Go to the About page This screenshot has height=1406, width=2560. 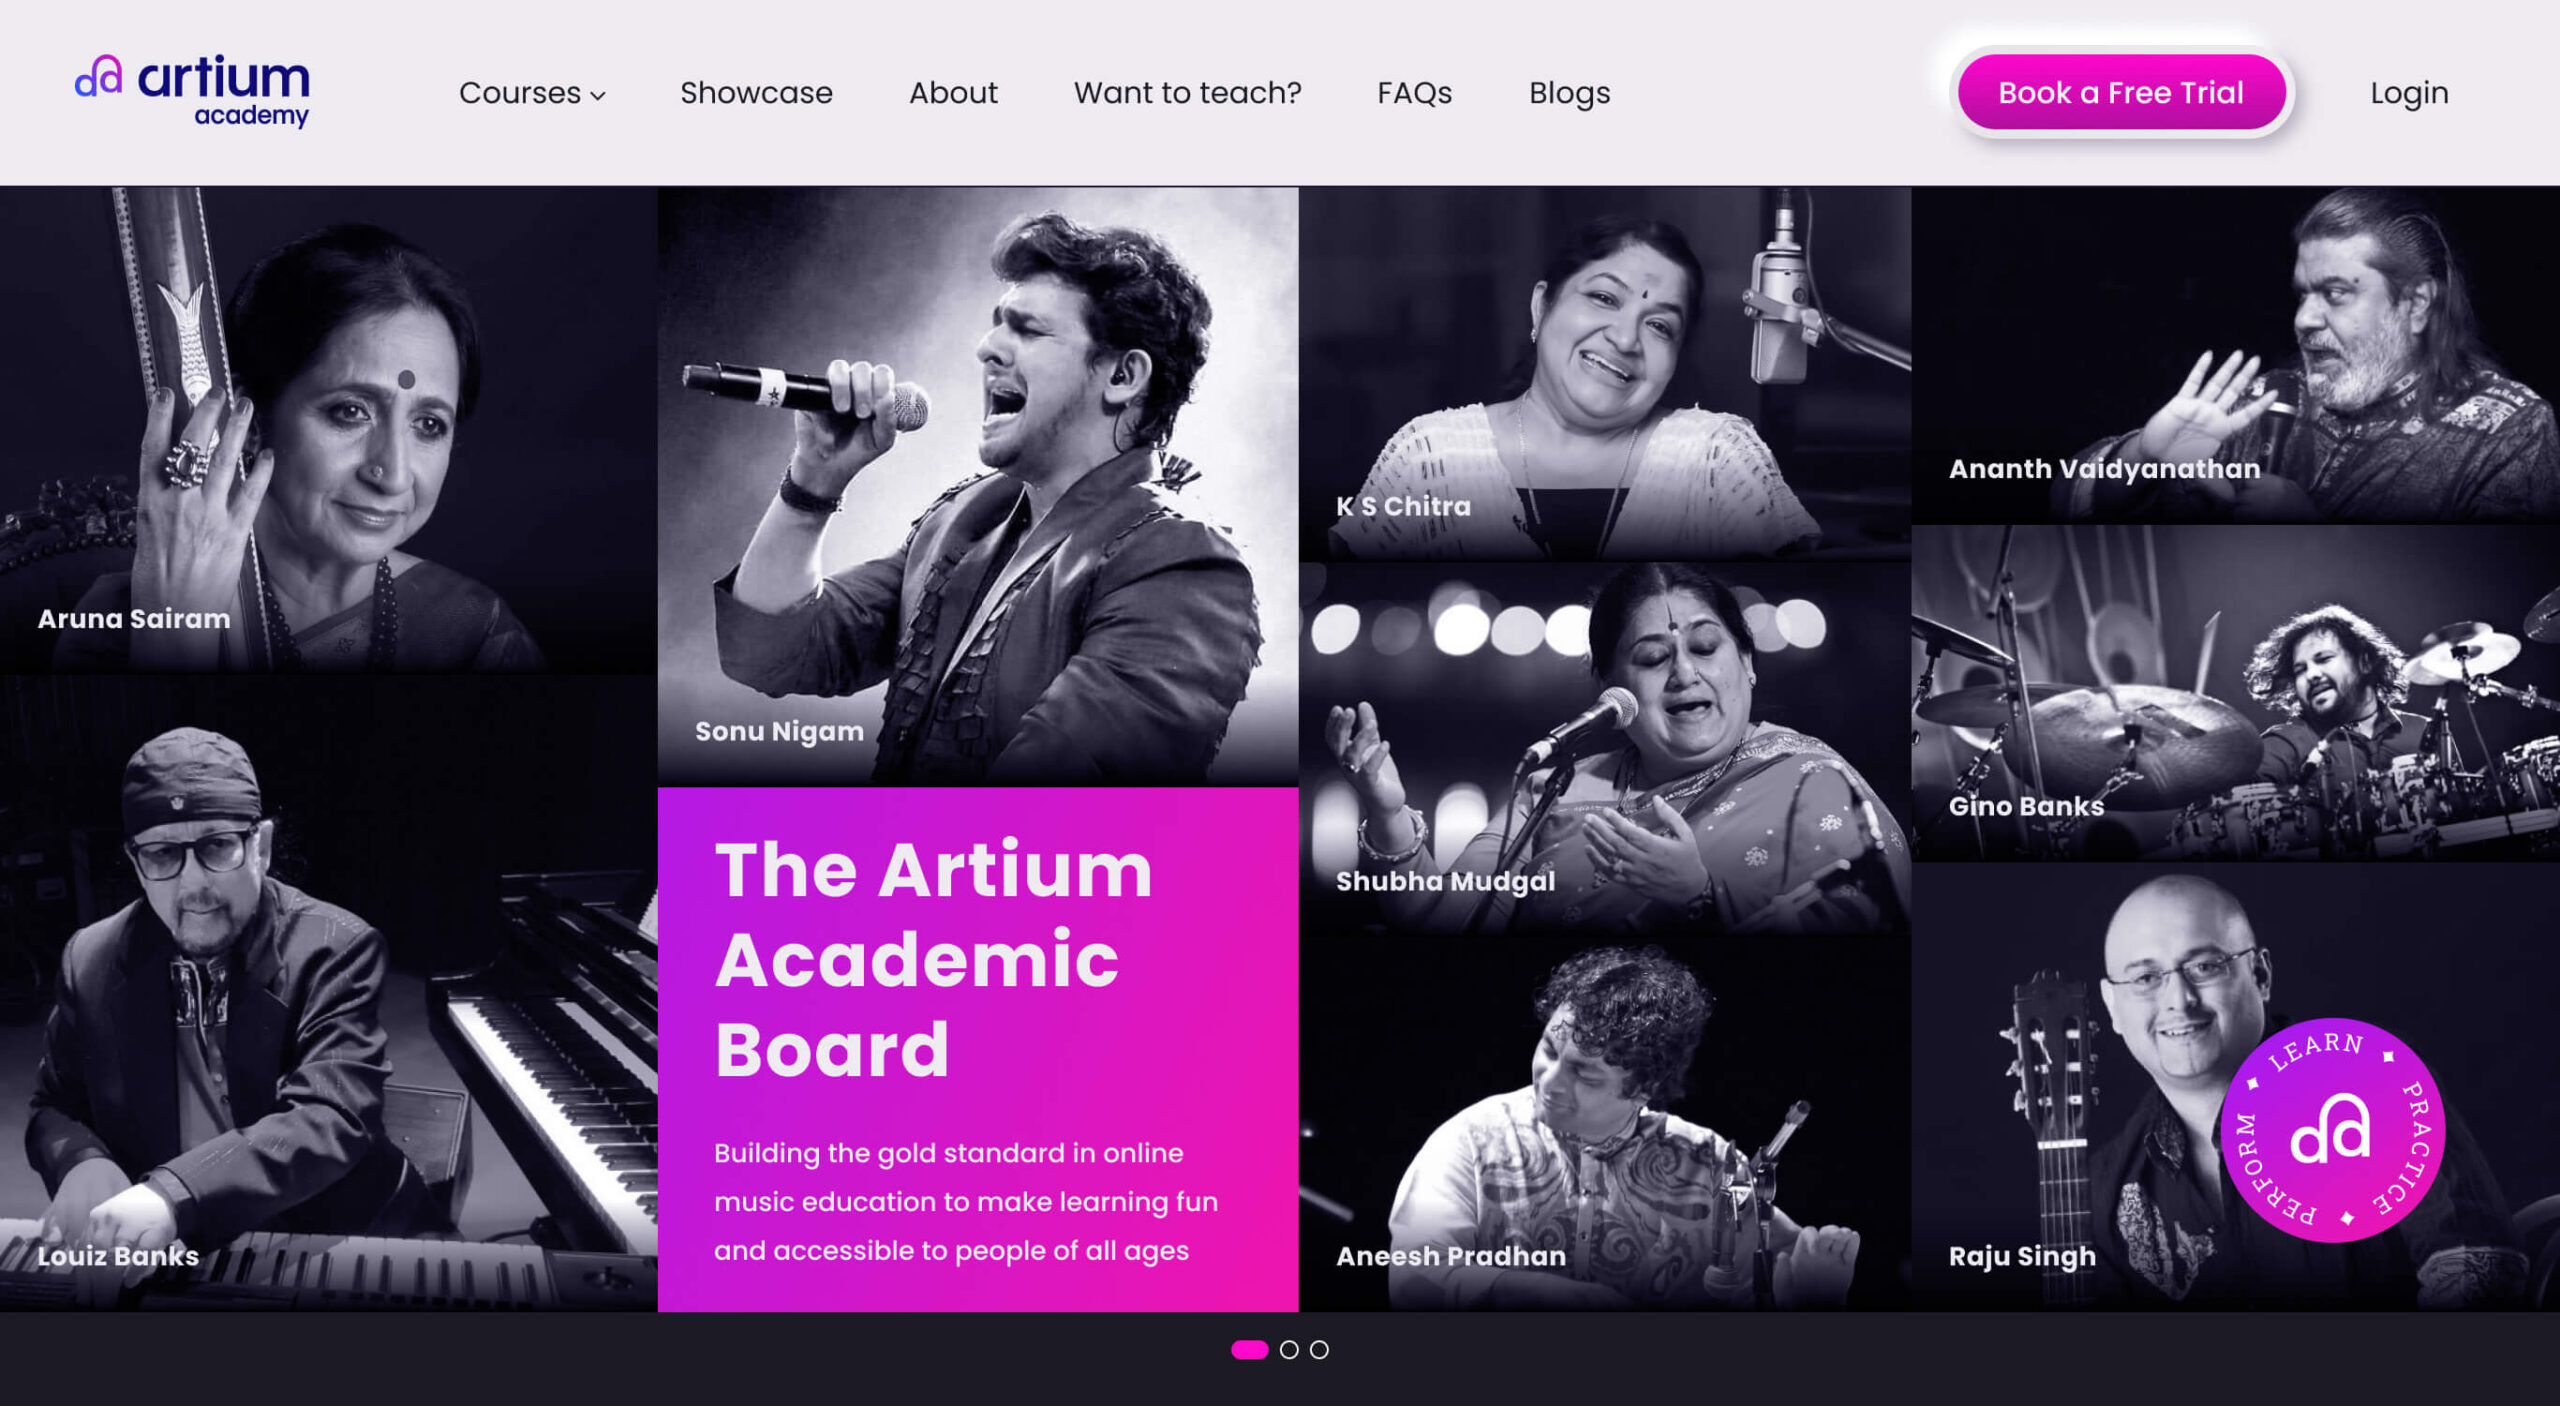[x=953, y=92]
